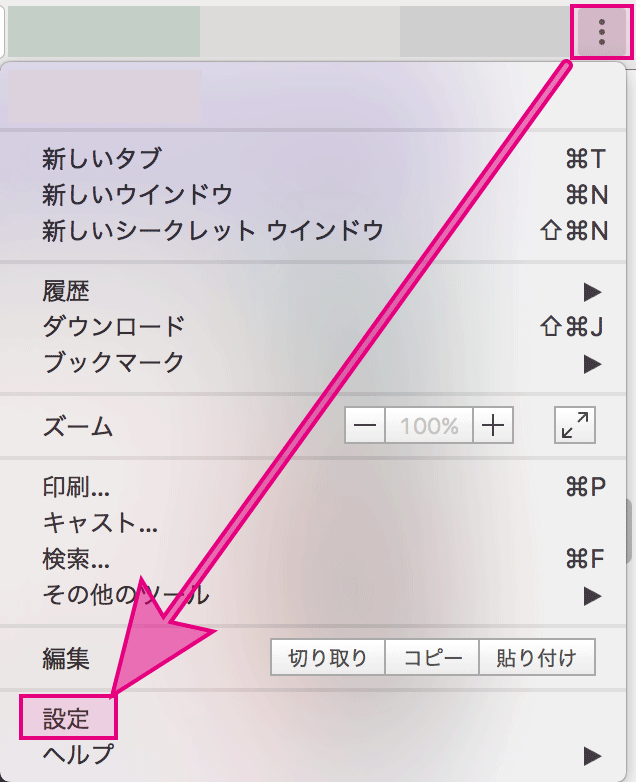Expand the 履歴 submenu arrow
The image size is (636, 782).
point(592,292)
